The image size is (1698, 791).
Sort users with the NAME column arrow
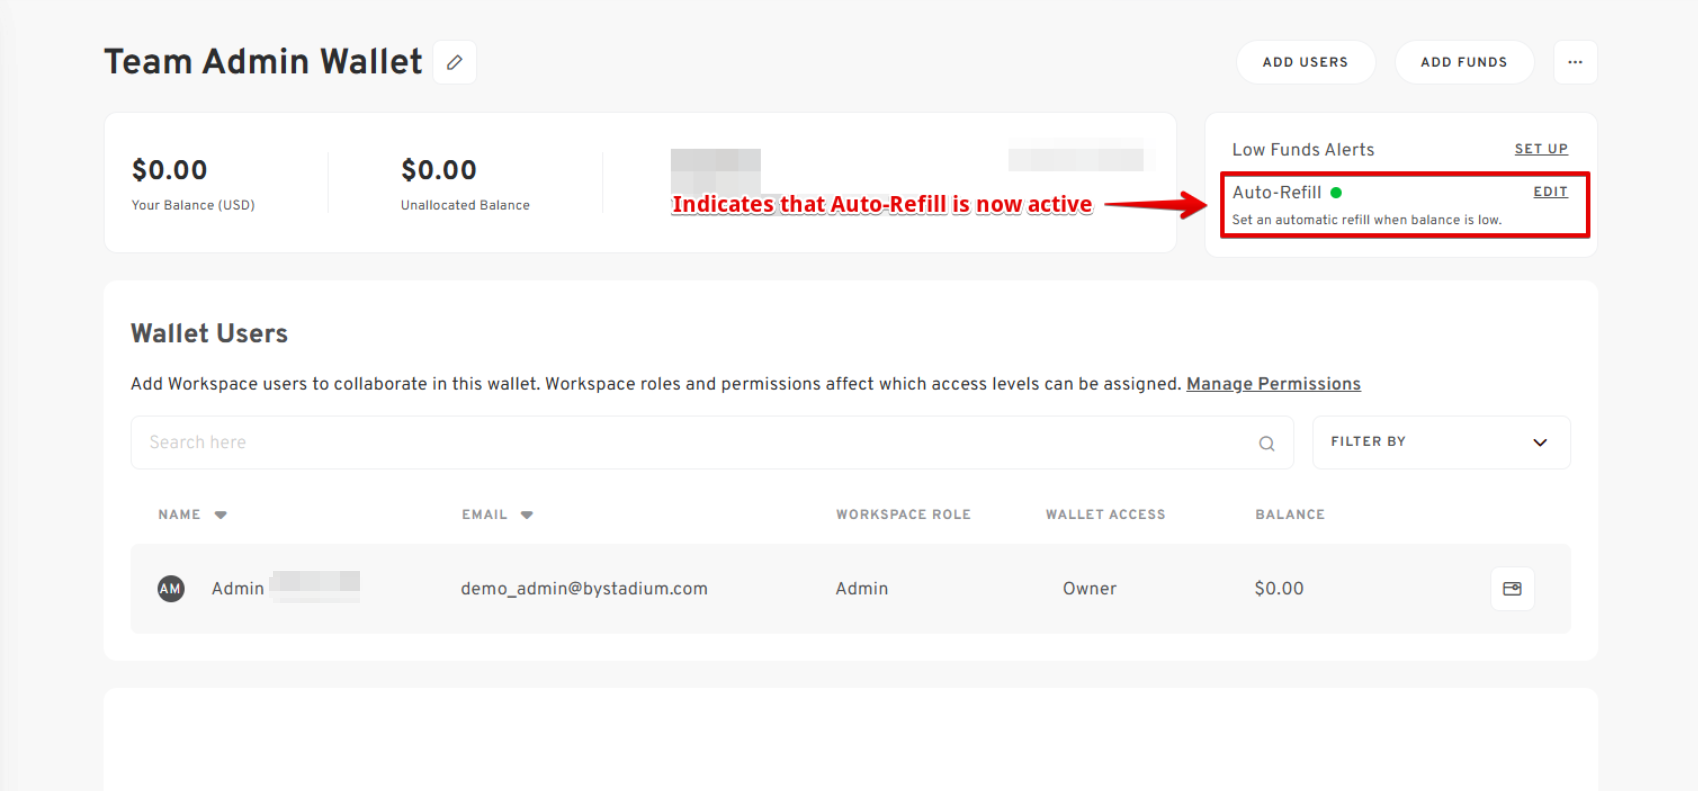tap(221, 515)
